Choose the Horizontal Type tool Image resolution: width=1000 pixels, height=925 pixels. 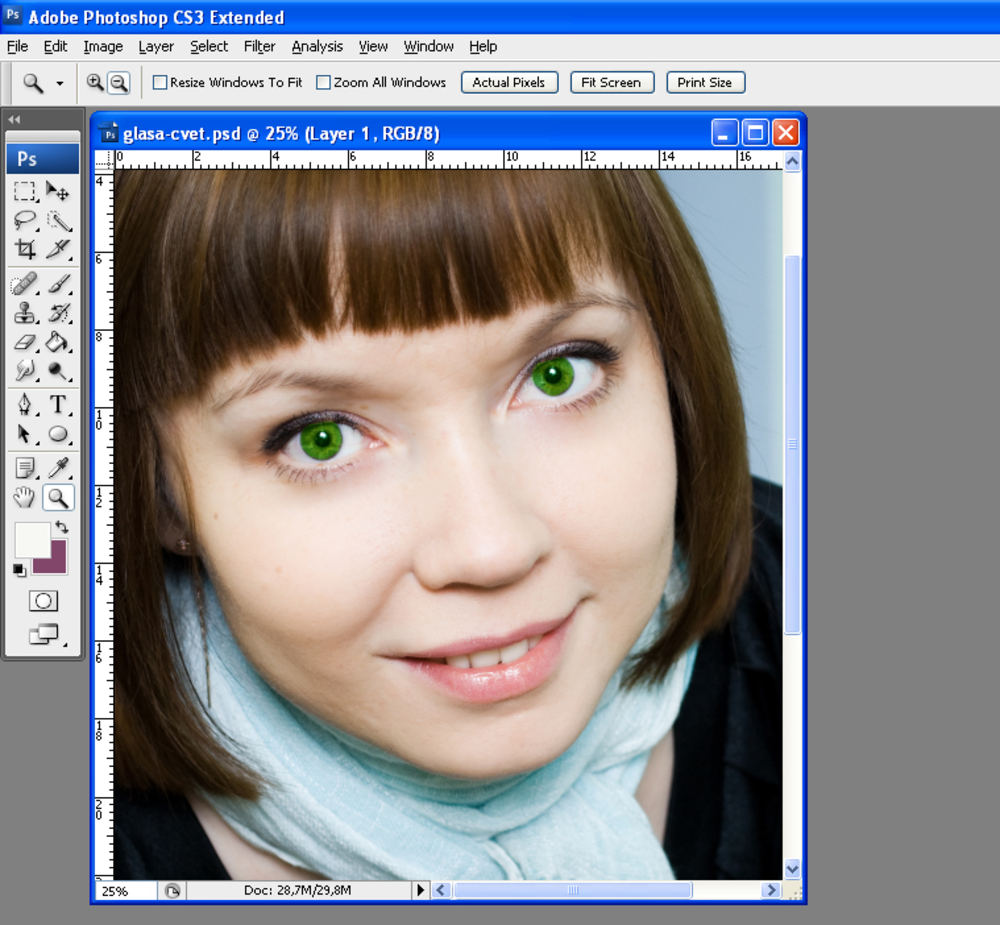pyautogui.click(x=58, y=405)
